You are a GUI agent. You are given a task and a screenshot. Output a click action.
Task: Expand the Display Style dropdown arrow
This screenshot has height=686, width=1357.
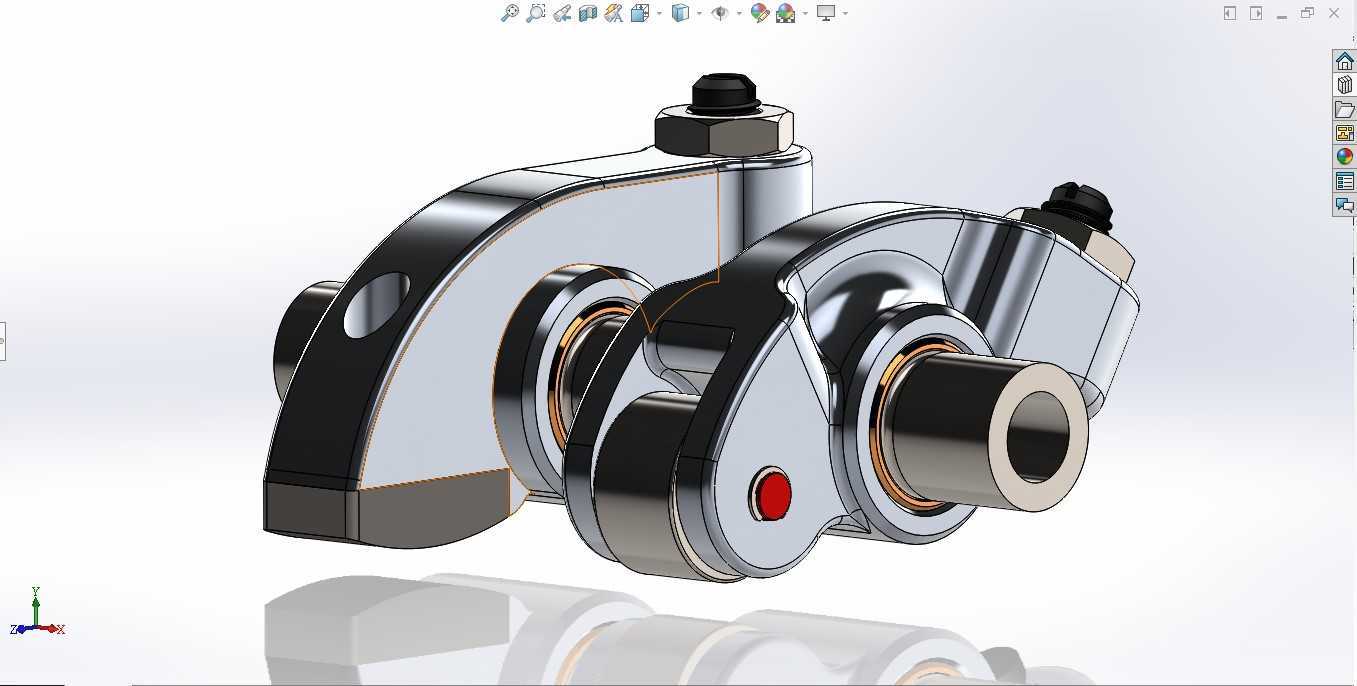(698, 13)
